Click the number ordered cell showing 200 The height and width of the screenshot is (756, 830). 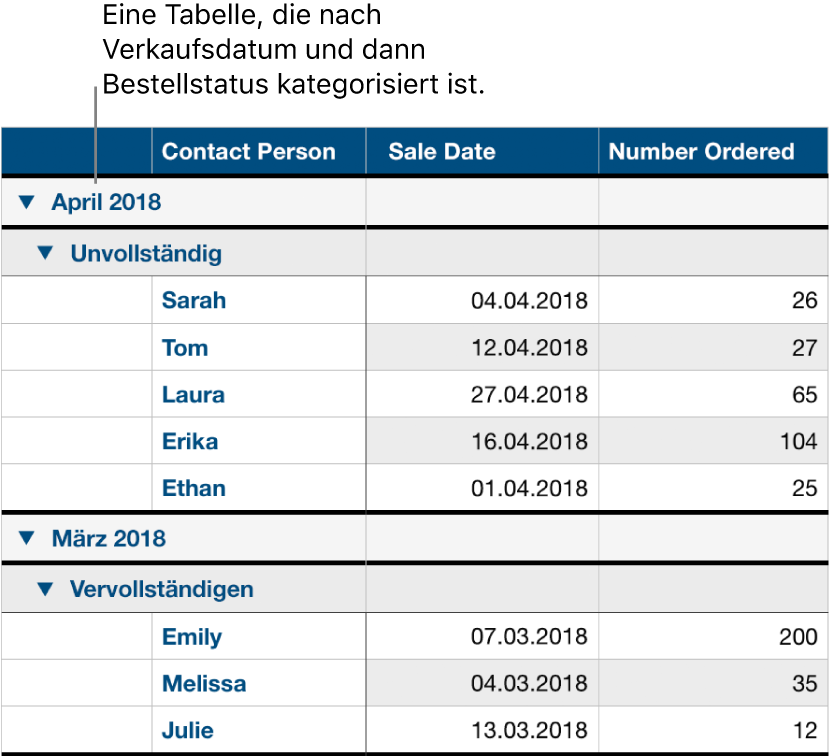tap(797, 637)
